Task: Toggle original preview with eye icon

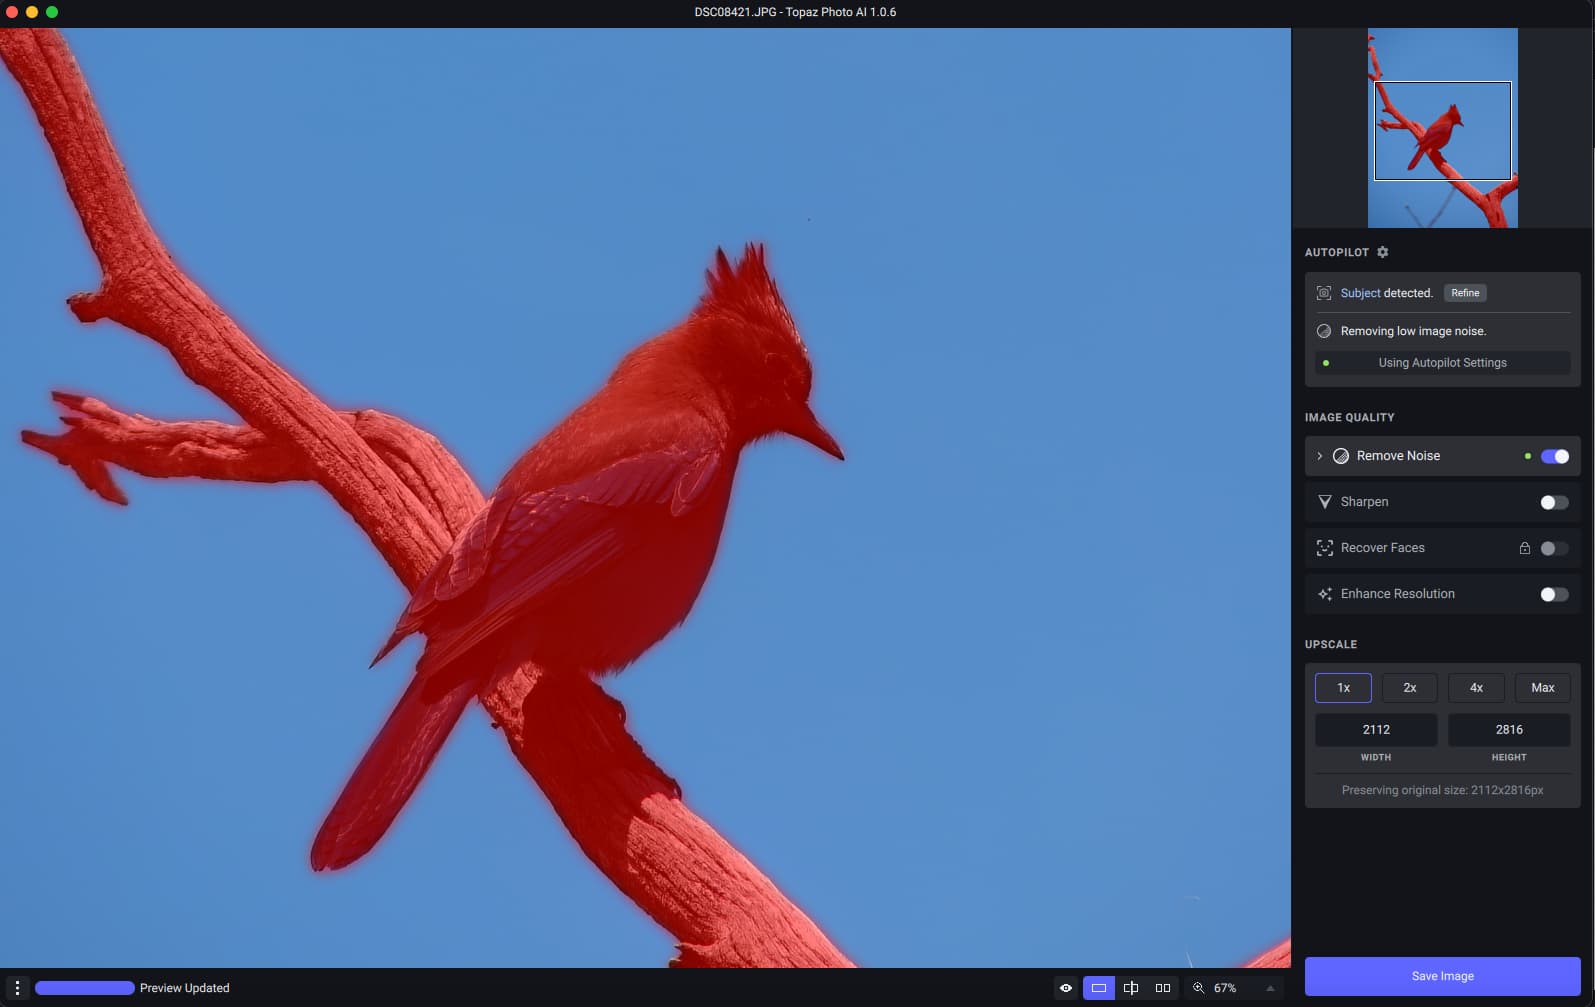Action: (x=1066, y=988)
